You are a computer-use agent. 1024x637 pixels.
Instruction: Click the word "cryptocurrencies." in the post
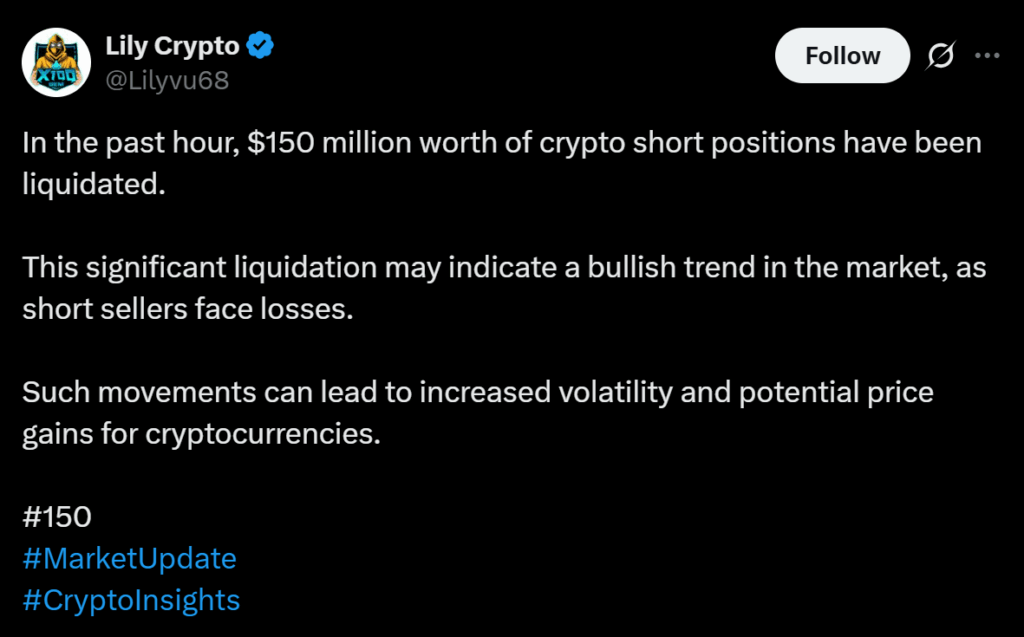click(264, 434)
